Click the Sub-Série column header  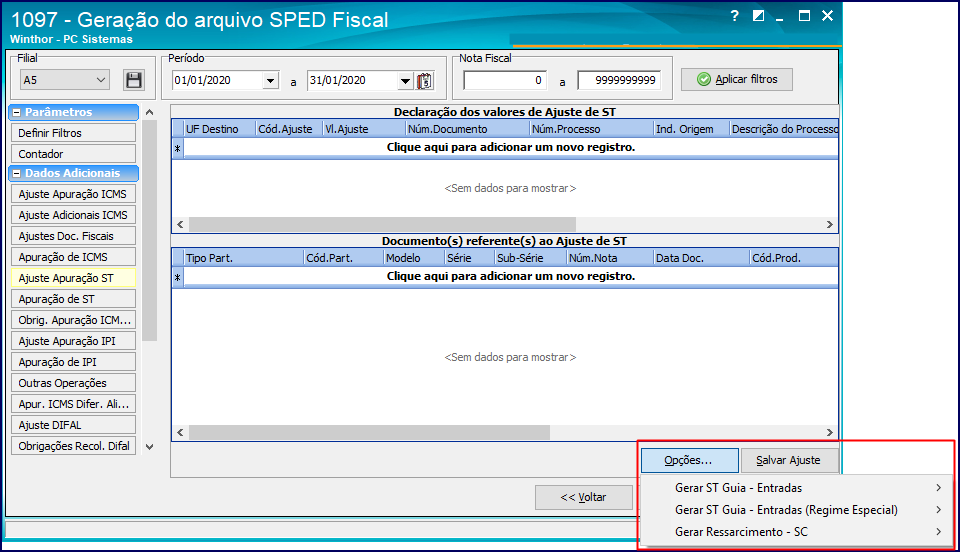tap(530, 258)
